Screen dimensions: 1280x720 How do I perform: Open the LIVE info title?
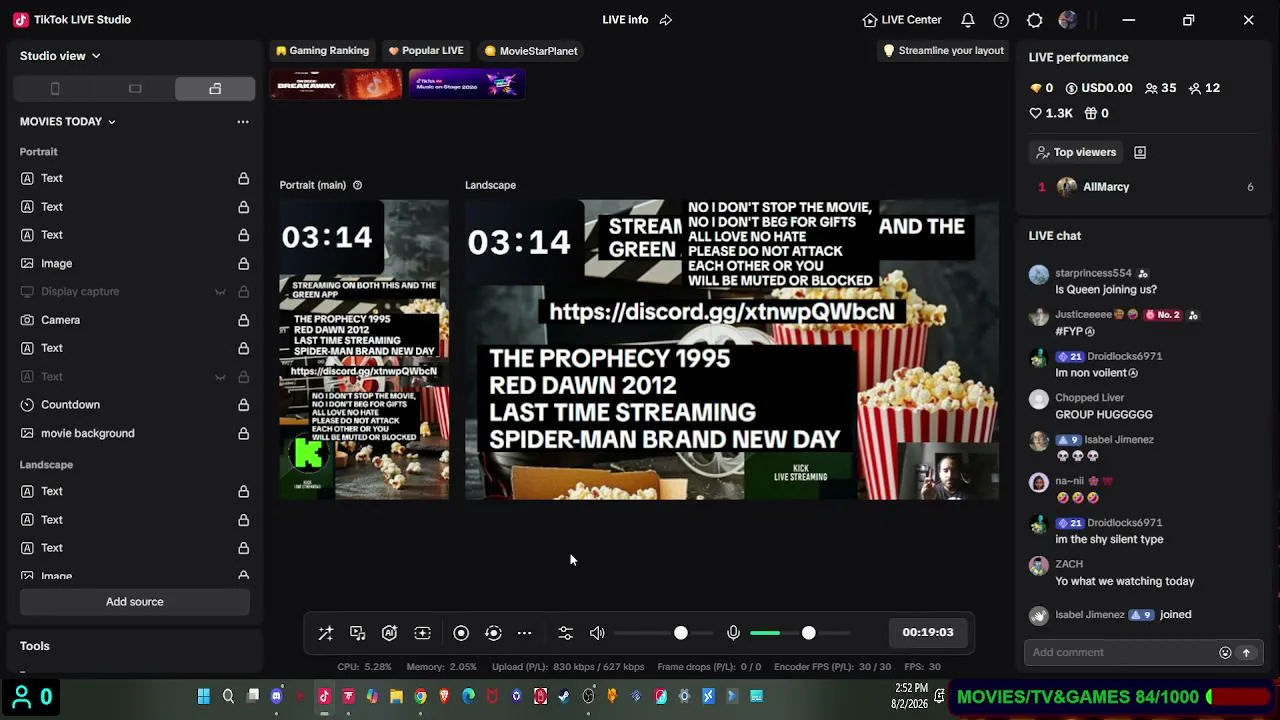click(x=625, y=20)
